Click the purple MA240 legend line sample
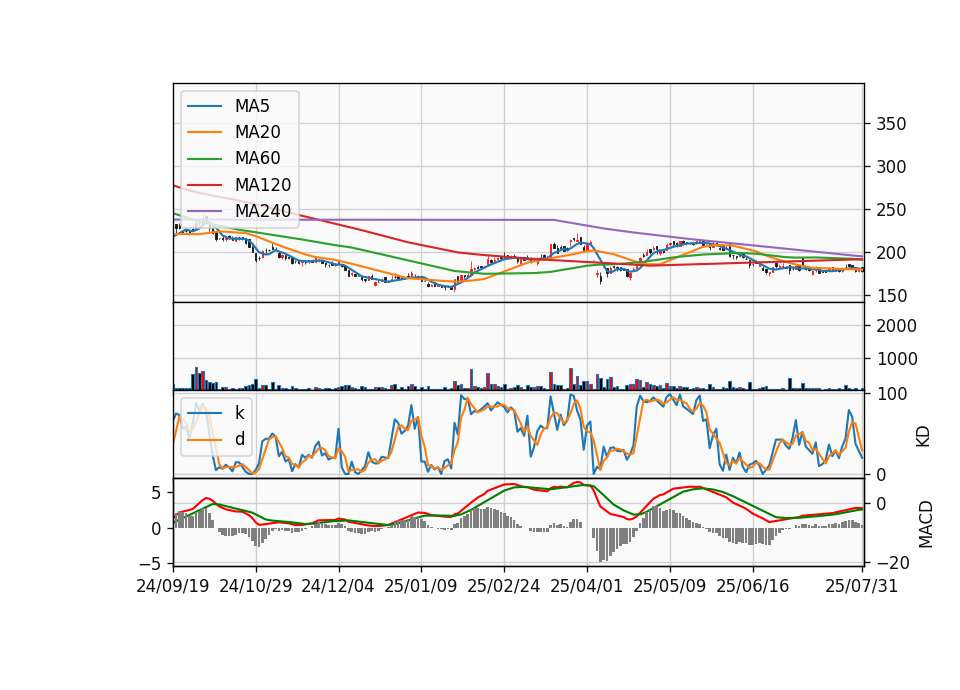This screenshot has width=960, height=690. [204, 211]
